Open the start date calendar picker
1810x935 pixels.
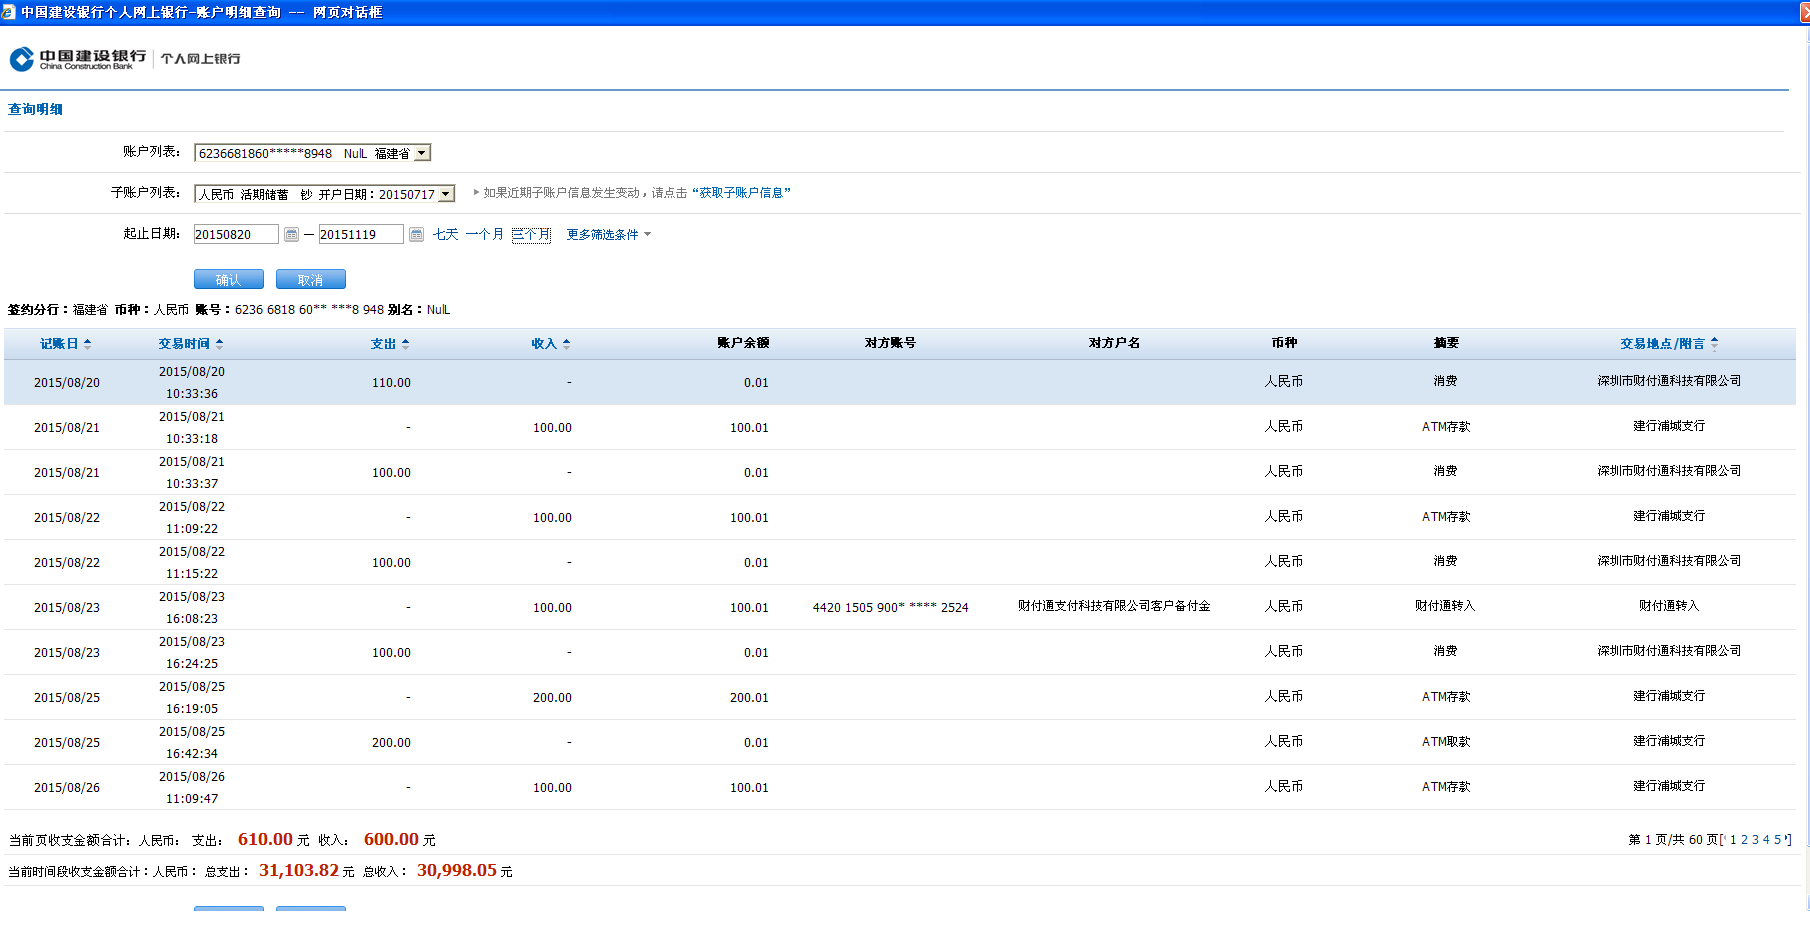291,234
